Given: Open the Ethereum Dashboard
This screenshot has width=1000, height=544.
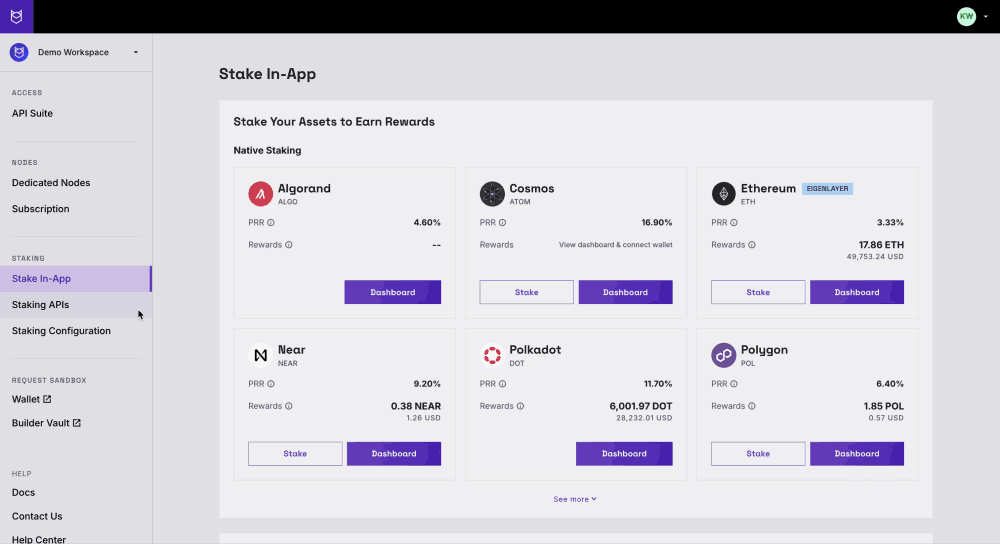Looking at the screenshot, I should click(857, 292).
